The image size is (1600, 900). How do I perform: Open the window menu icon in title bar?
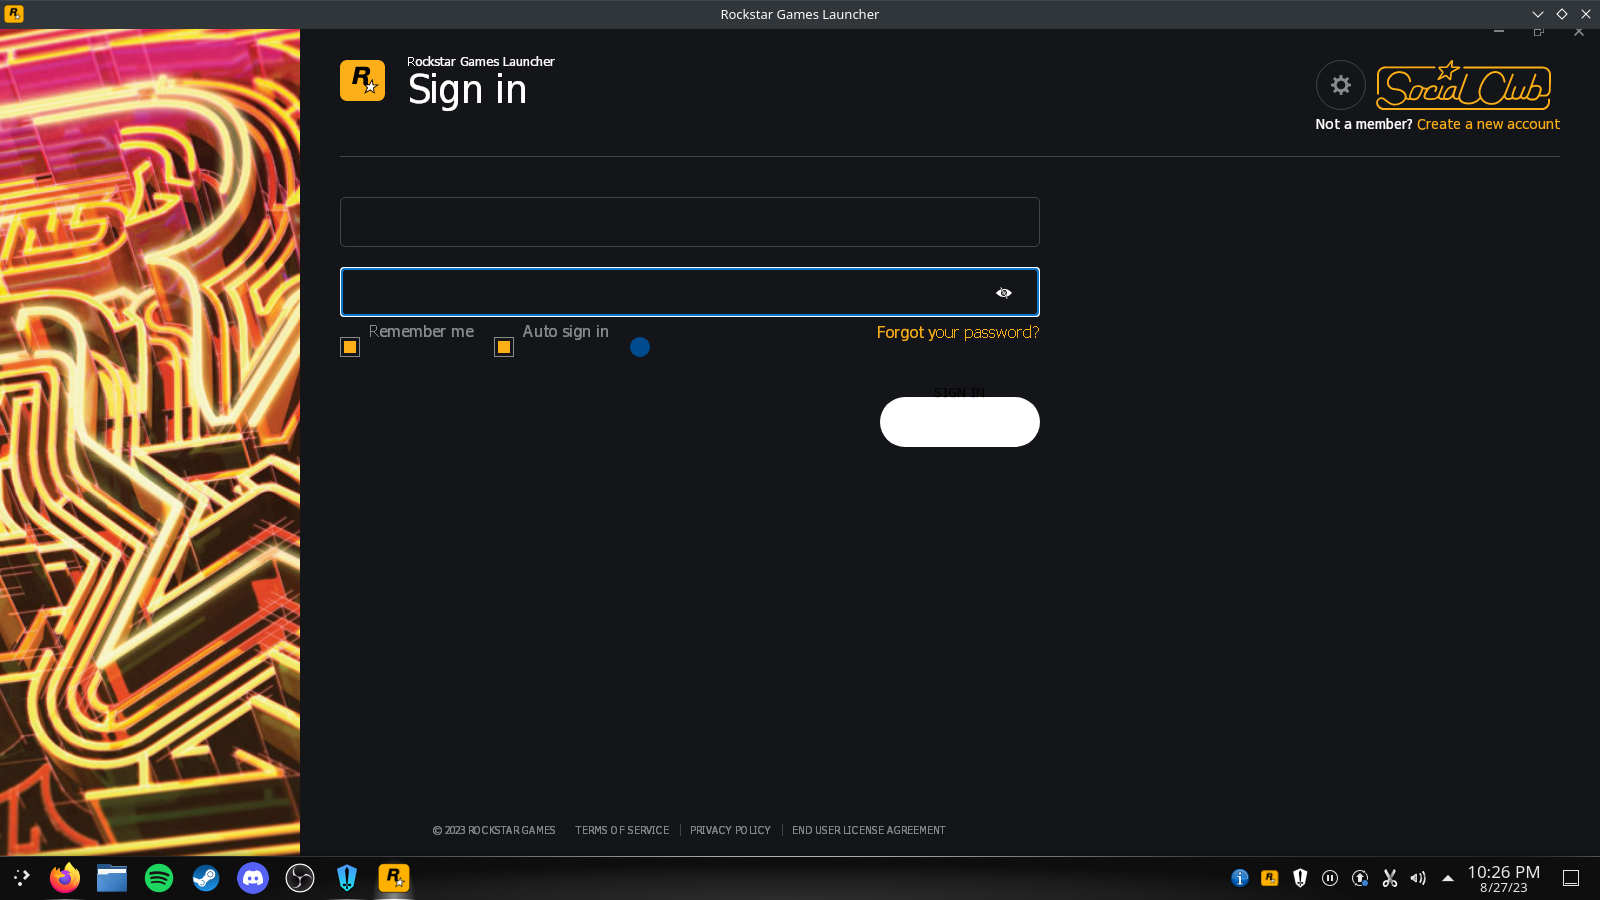14,14
